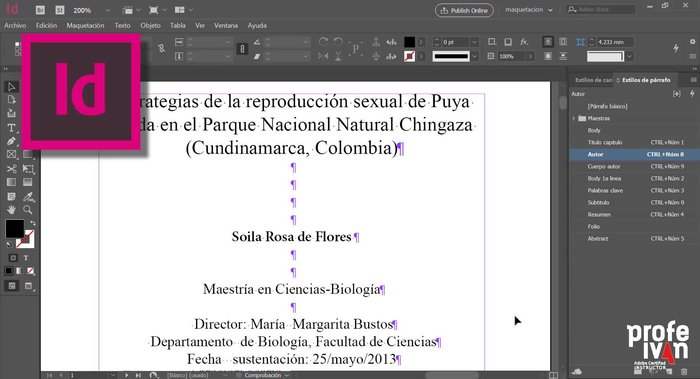Toggle constrain proportions chain for scaling

(x=242, y=49)
